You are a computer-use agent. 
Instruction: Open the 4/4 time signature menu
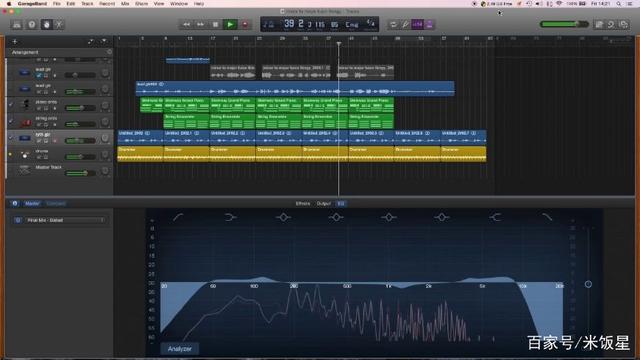tap(371, 24)
